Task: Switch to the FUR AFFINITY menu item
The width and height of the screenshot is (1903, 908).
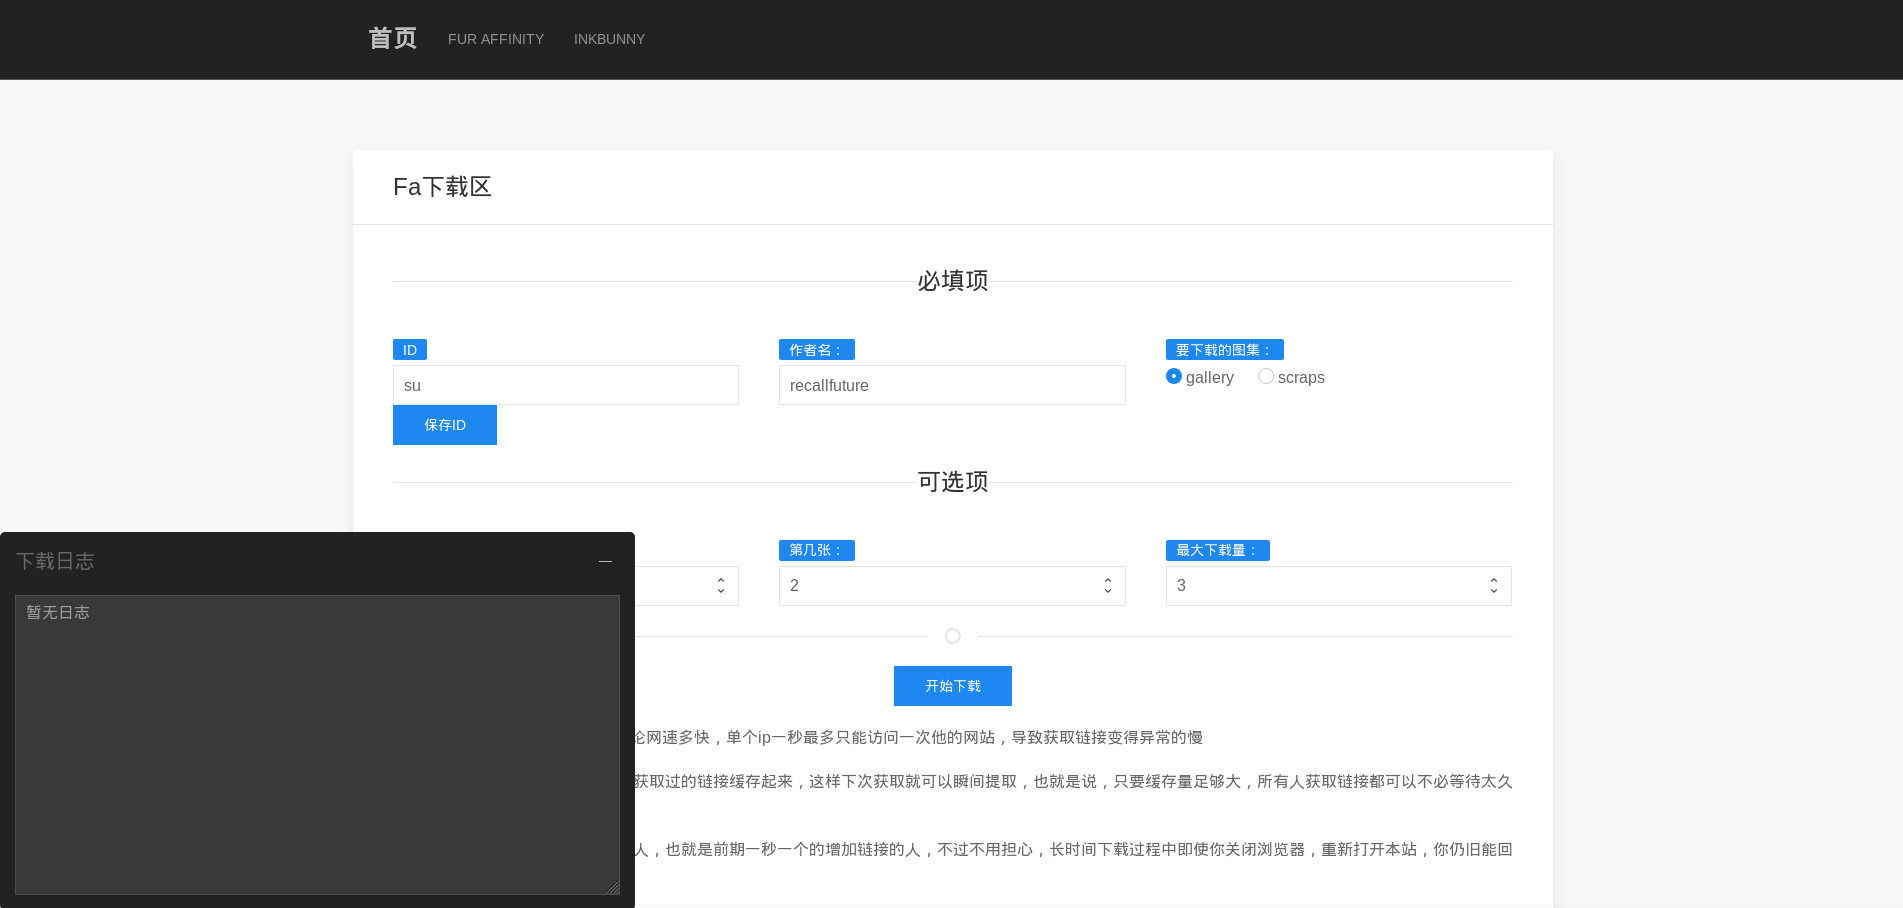Action: coord(496,39)
